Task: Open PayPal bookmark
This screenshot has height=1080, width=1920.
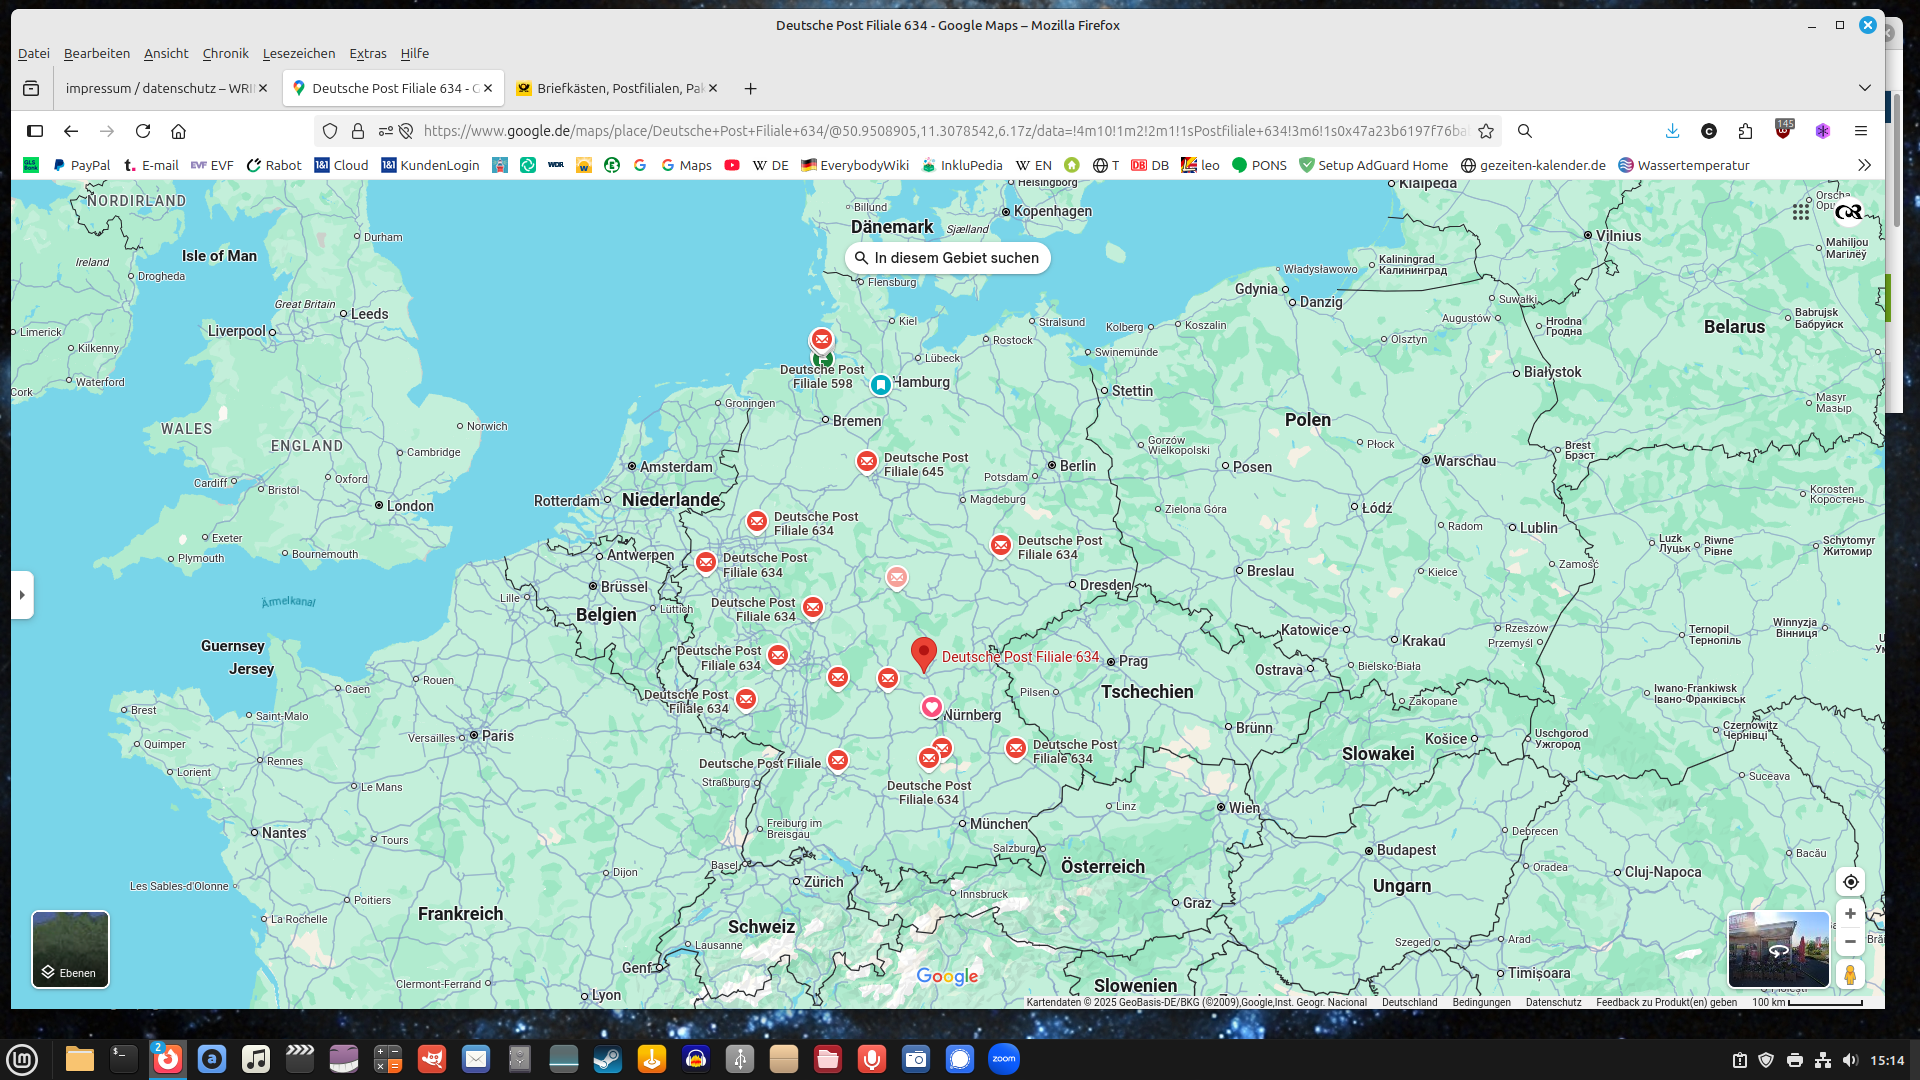Action: 81,165
